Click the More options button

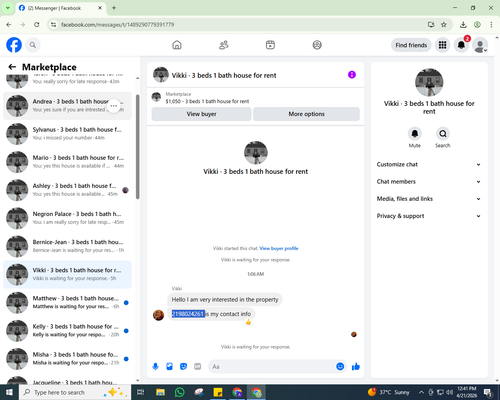306,114
